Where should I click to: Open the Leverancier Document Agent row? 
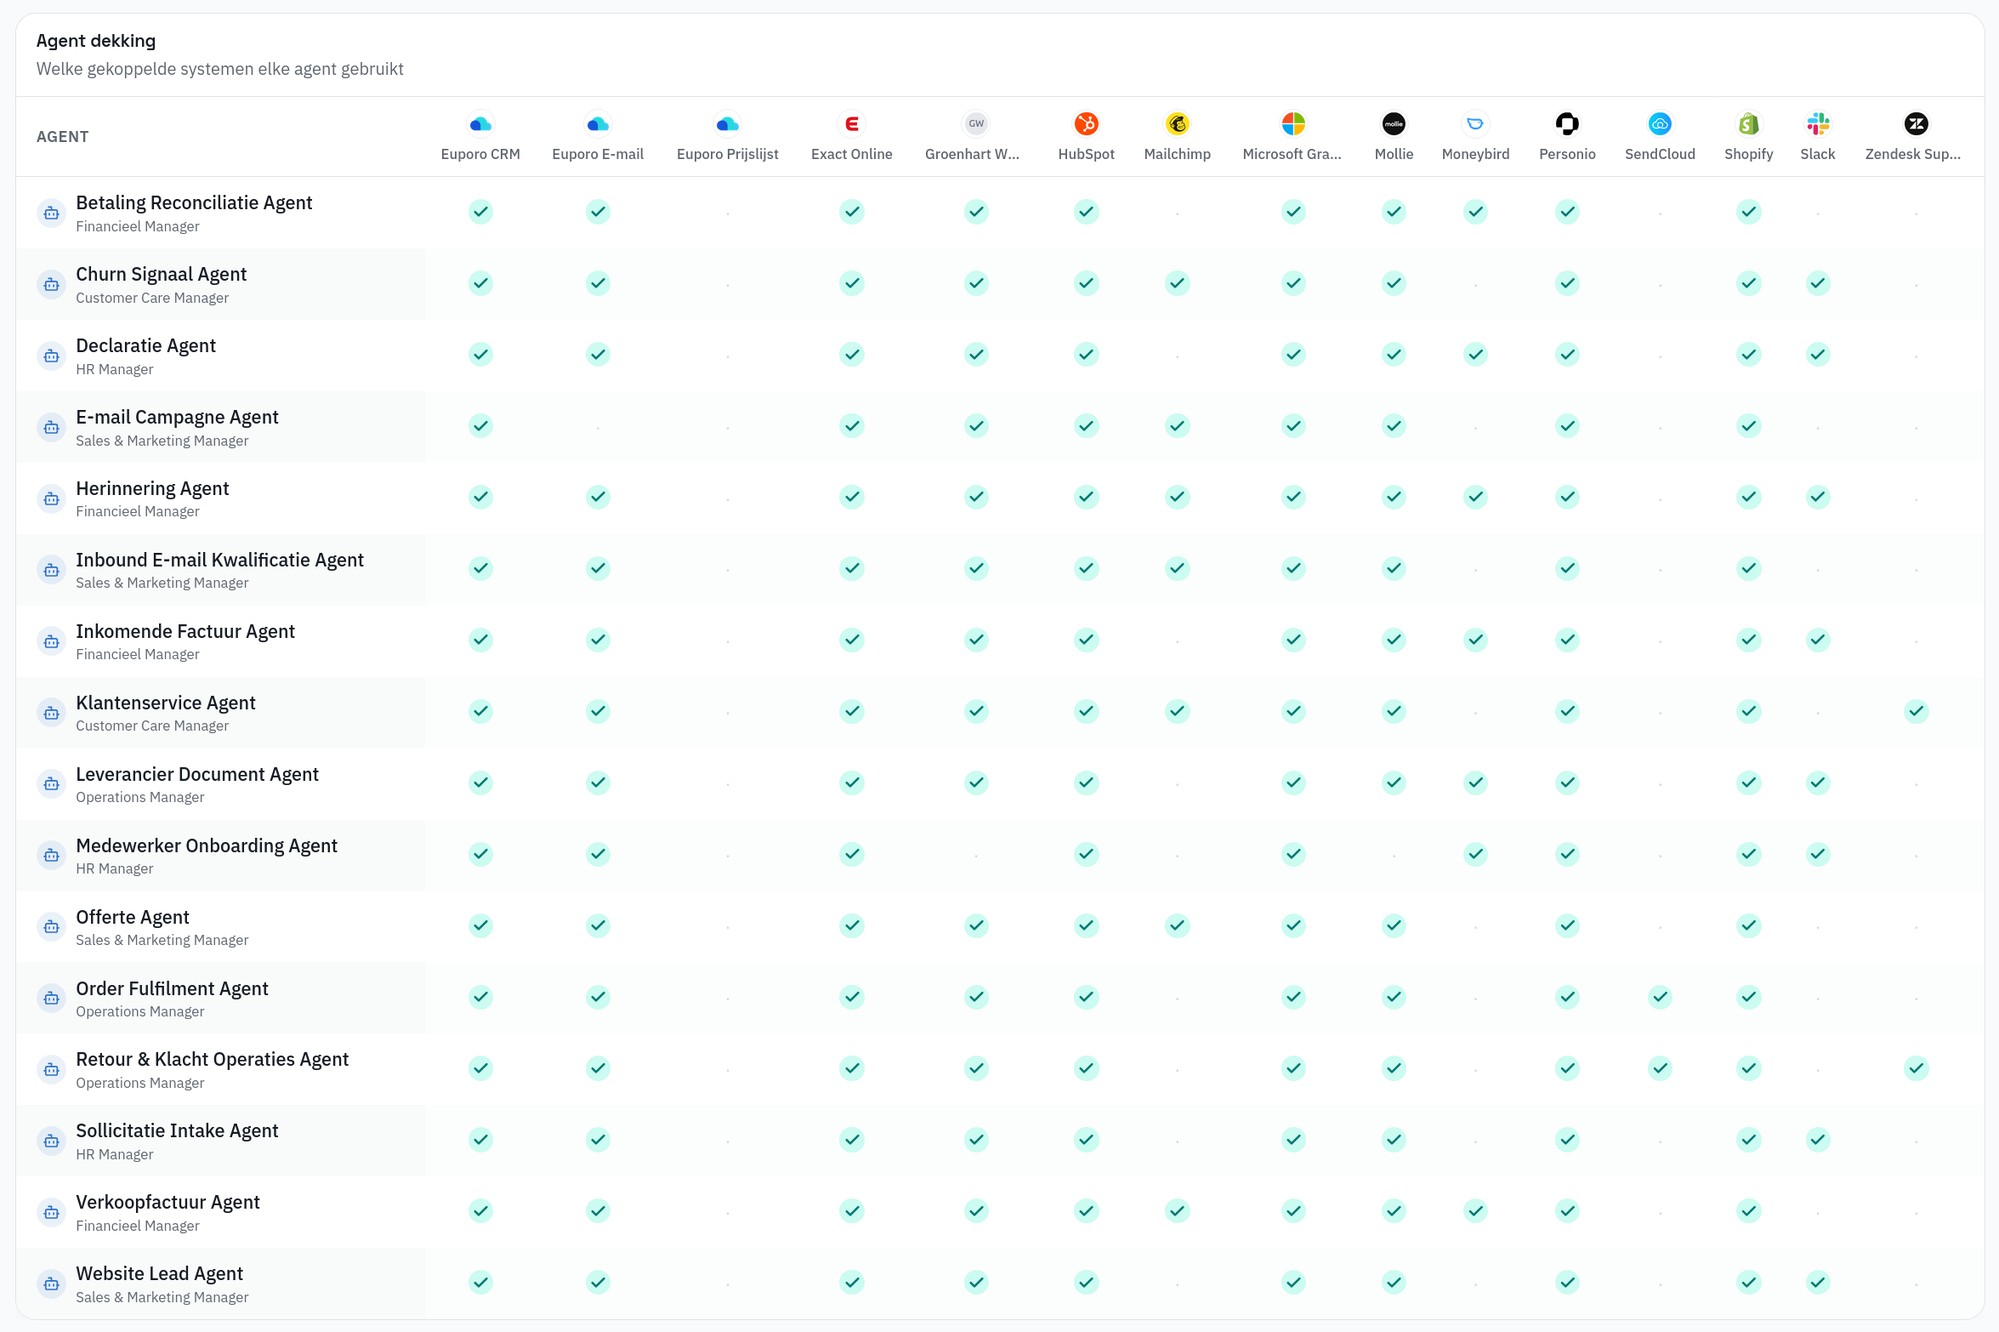[x=999, y=784]
